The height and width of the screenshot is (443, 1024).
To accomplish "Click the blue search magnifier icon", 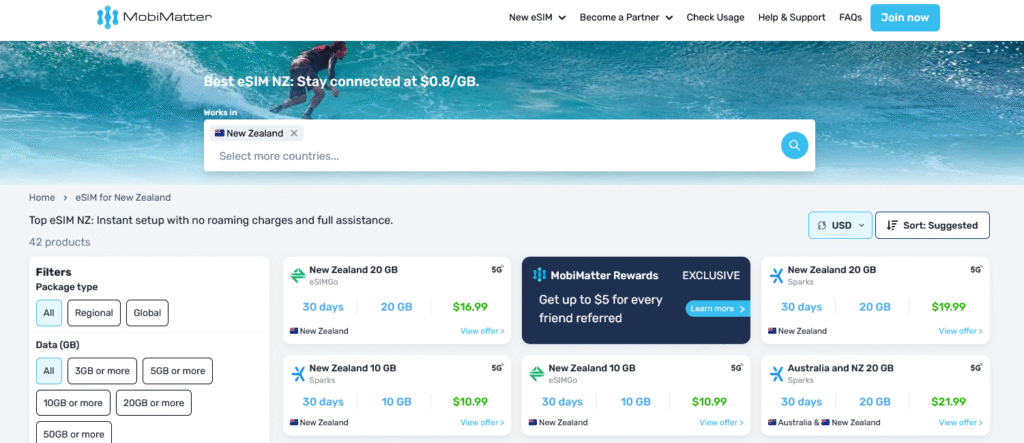I will (x=794, y=146).
